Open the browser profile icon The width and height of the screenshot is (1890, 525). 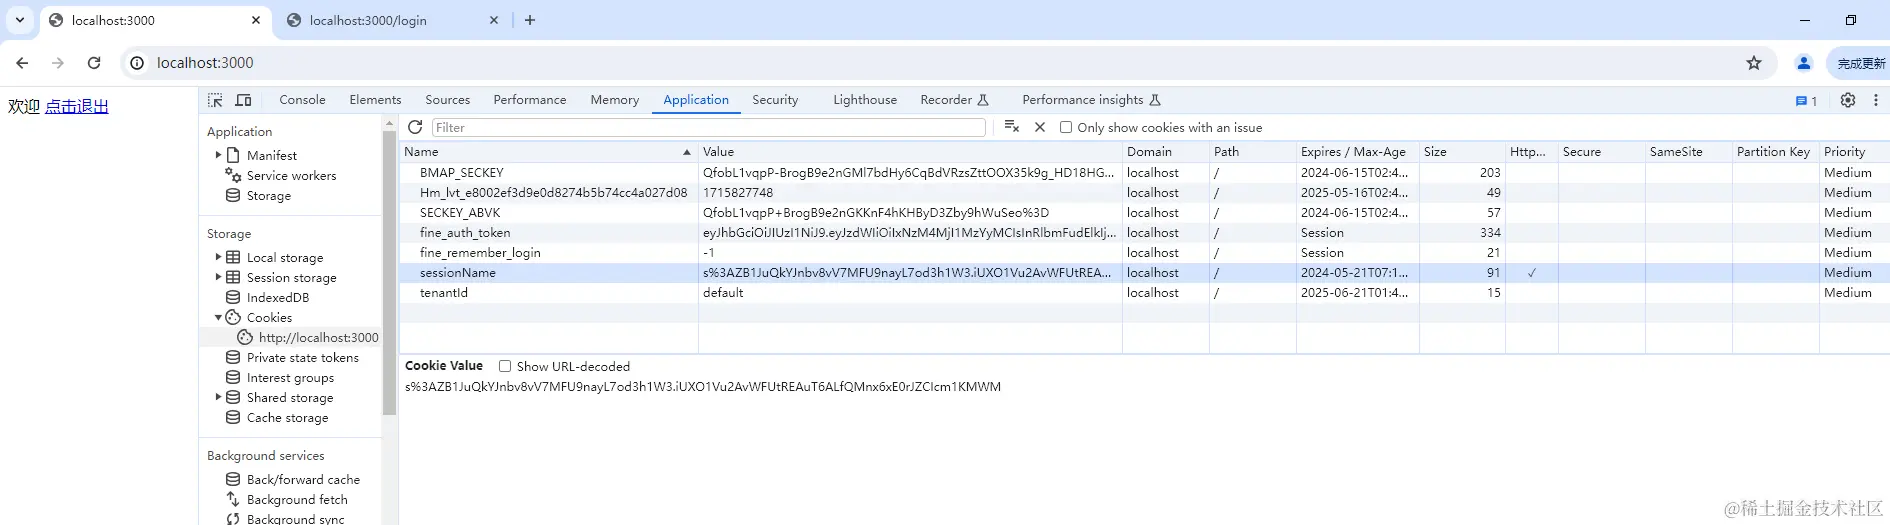(1804, 63)
